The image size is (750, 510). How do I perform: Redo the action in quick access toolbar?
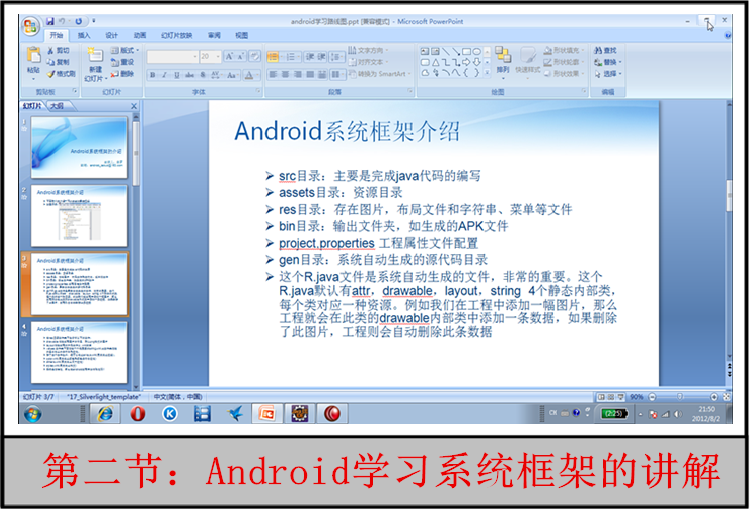tap(78, 21)
